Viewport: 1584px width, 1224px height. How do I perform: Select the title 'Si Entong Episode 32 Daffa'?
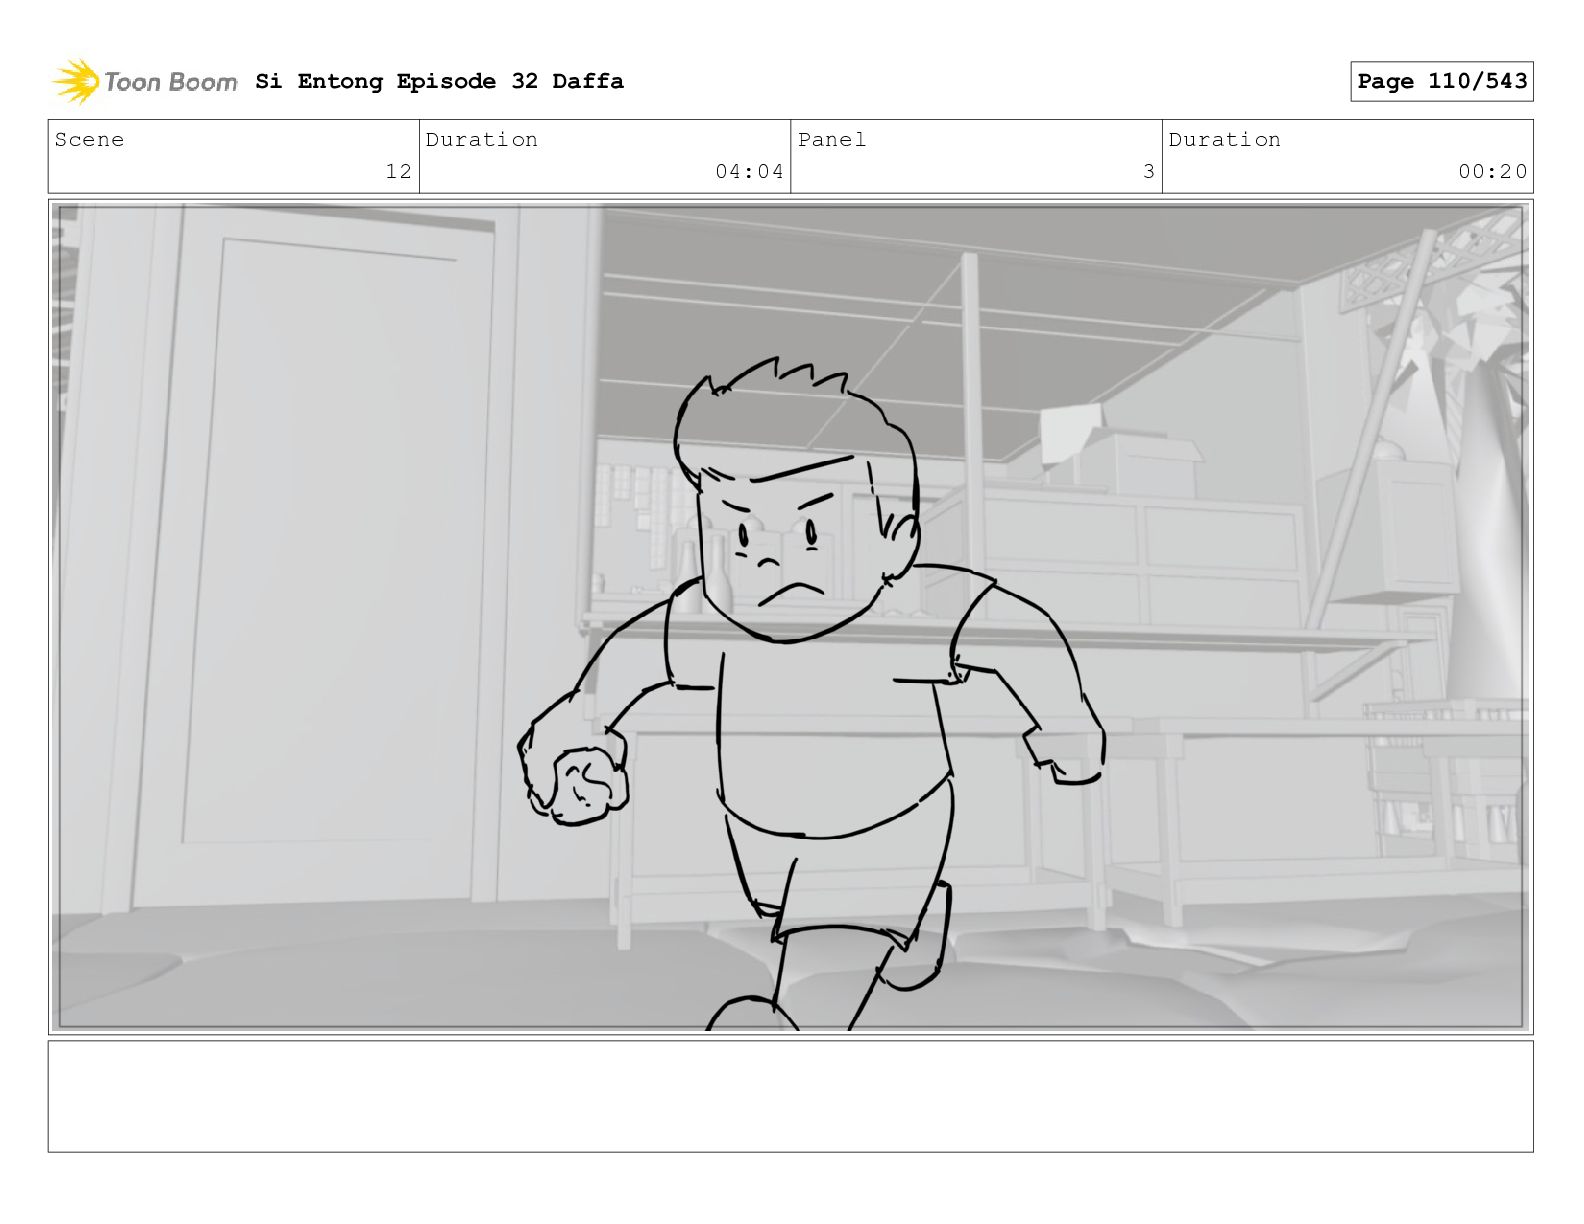tap(439, 81)
